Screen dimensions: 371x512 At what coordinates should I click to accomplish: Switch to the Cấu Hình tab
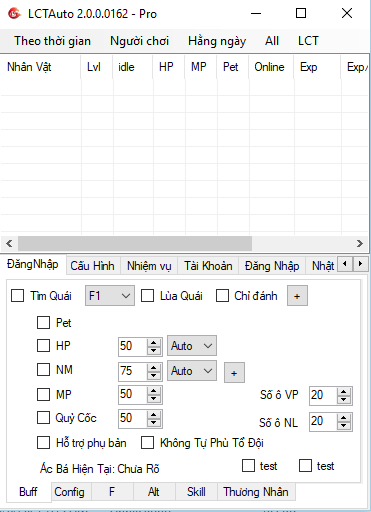tap(92, 266)
